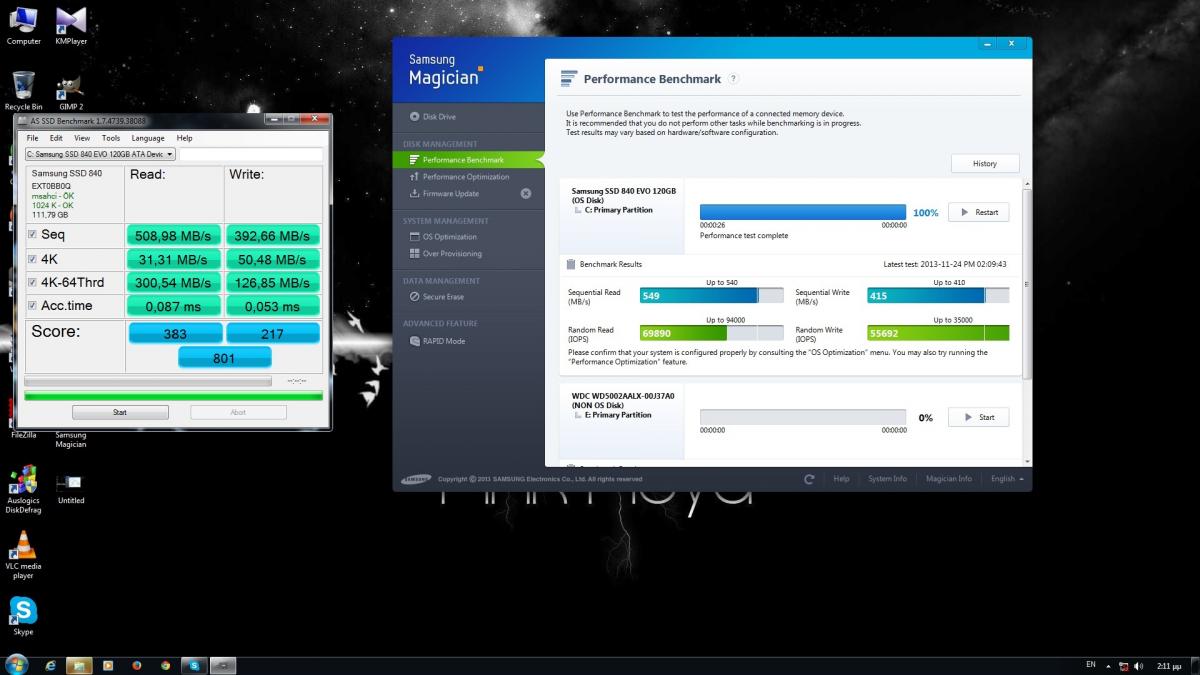Open the Skype desktop icon
Viewport: 1200px width, 675px height.
[23, 616]
